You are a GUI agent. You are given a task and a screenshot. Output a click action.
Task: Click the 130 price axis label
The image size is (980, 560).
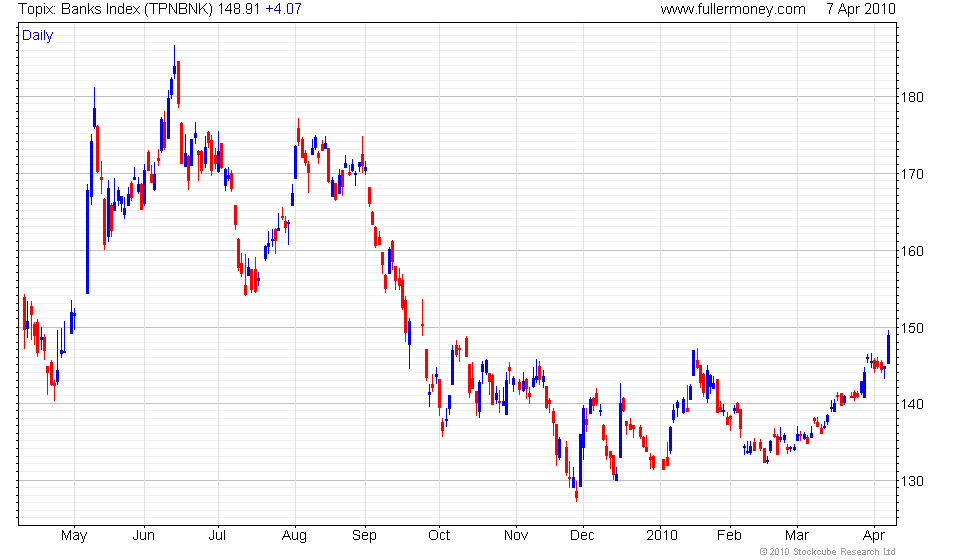click(911, 481)
